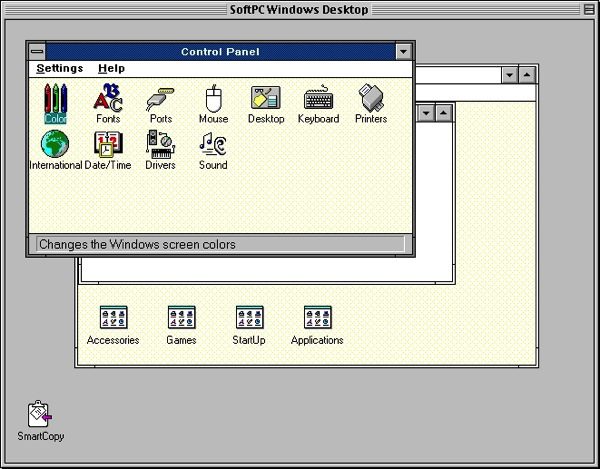Select the Desktop settings icon

[x=265, y=99]
